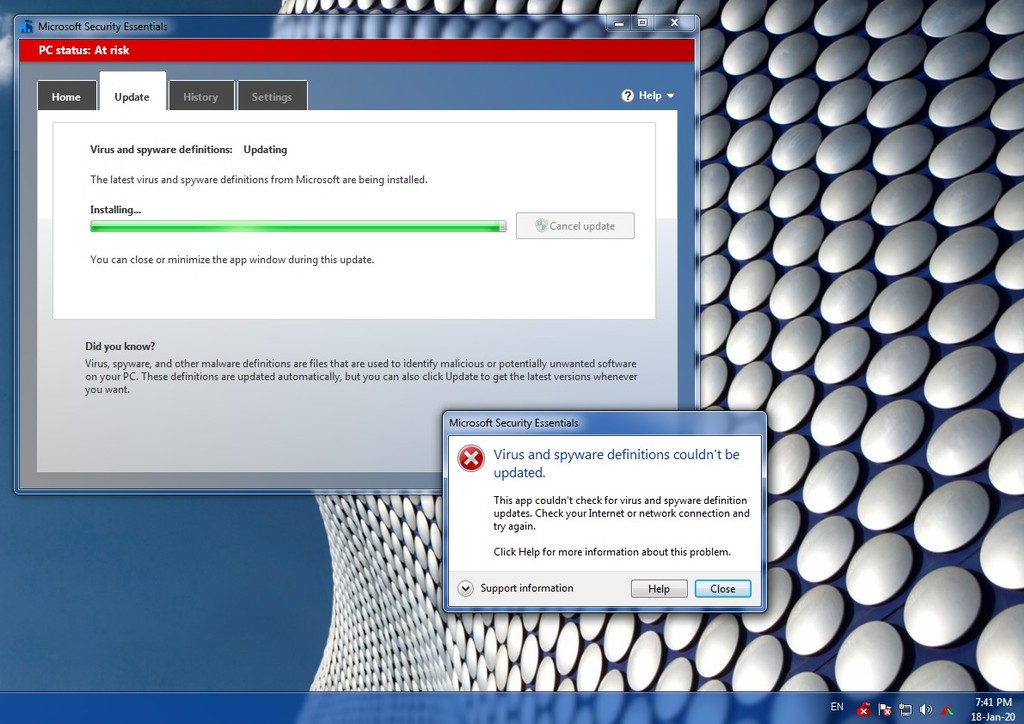The width and height of the screenshot is (1024, 724).
Task: Click the dialog heading about definitions not updated
Action: coord(616,464)
